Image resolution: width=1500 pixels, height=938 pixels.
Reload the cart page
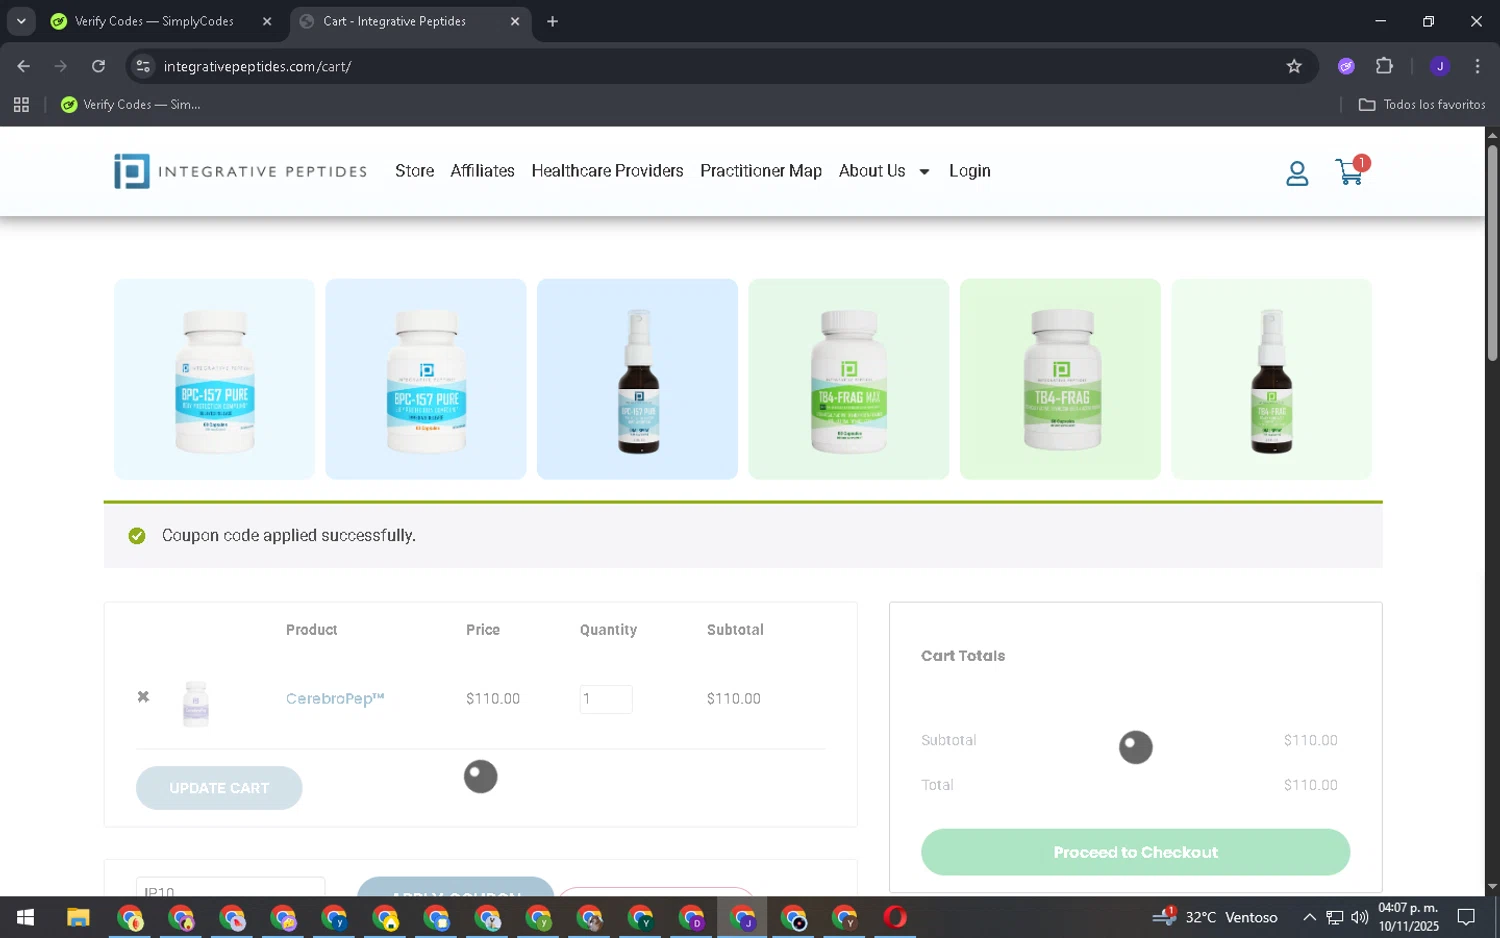pos(98,66)
